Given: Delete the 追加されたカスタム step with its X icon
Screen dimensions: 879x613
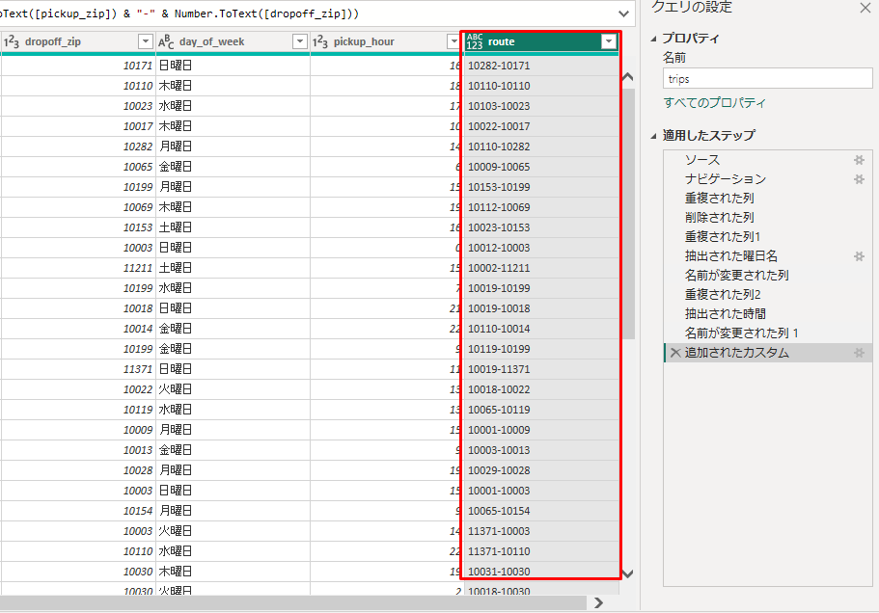Looking at the screenshot, I should pos(675,353).
